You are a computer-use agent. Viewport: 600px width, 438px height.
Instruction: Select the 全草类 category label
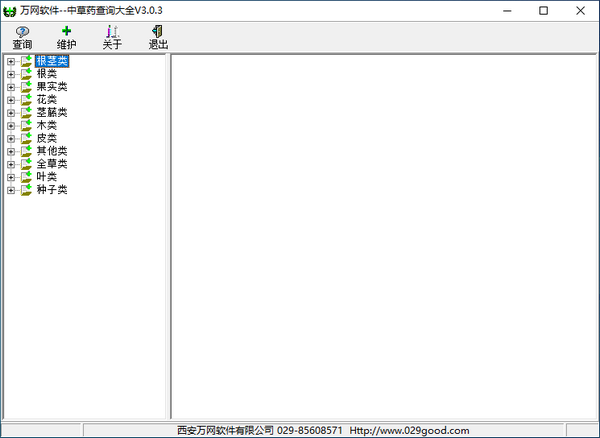pyautogui.click(x=52, y=164)
